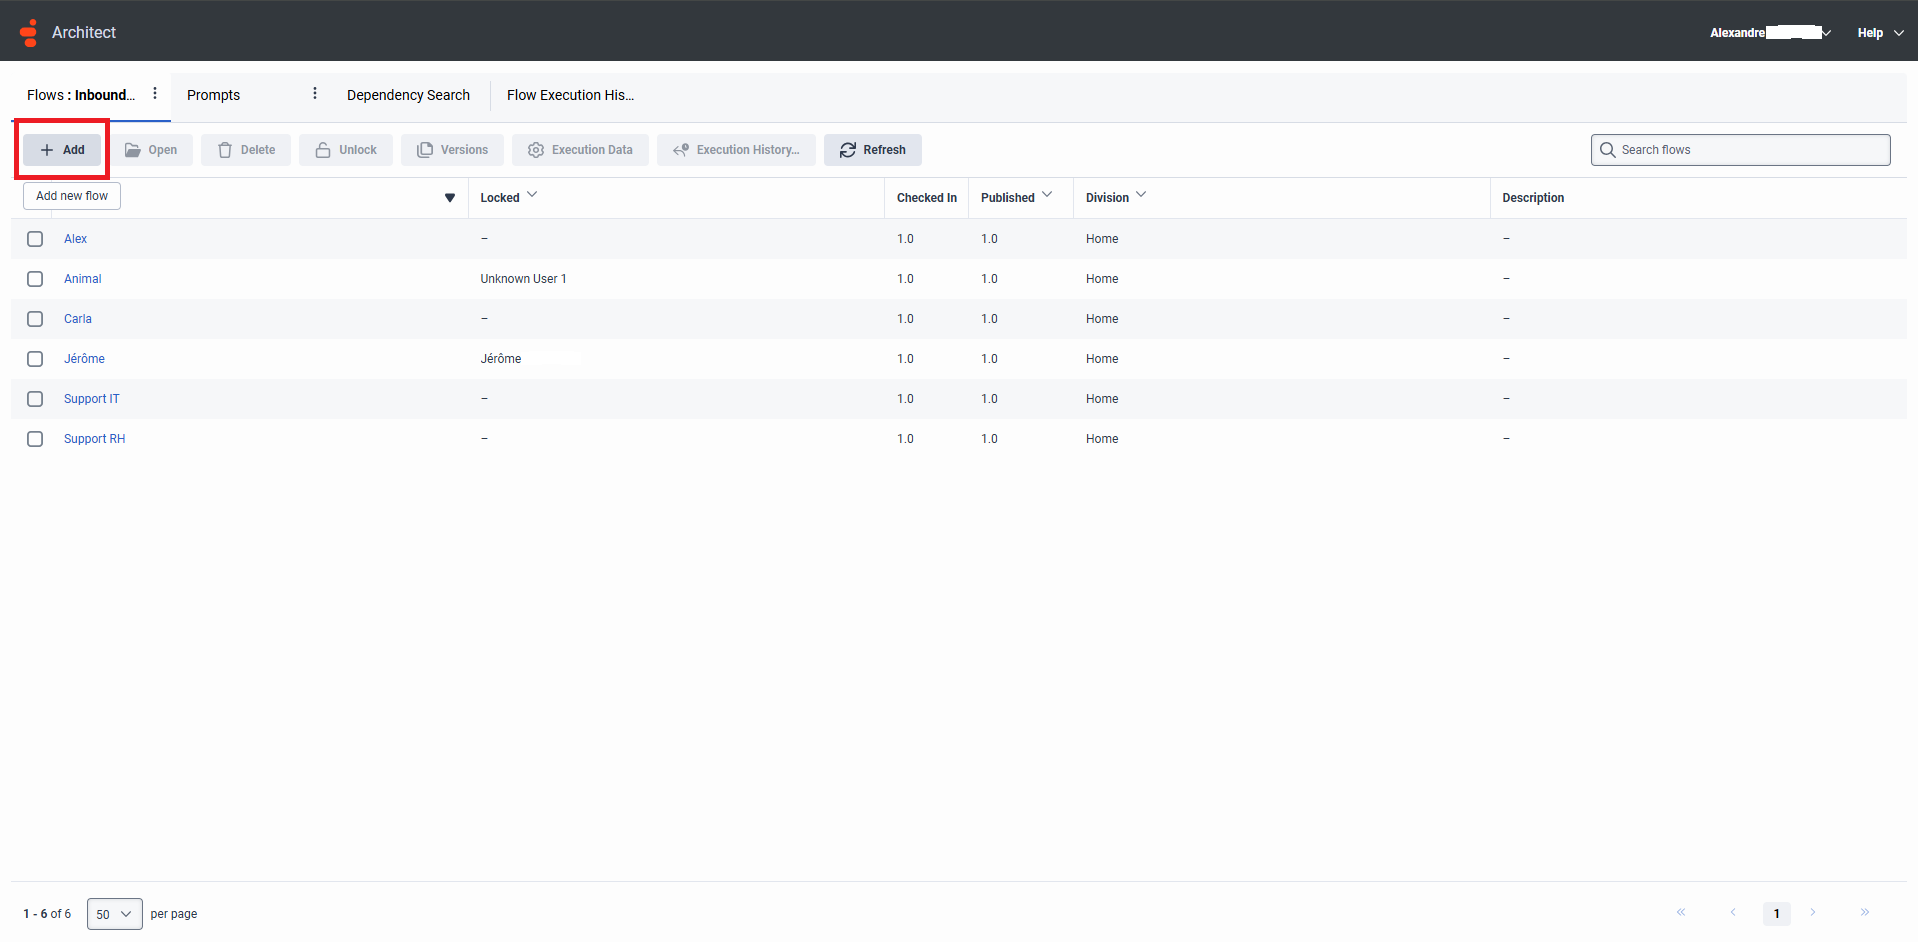Click the Add flow toolbar button

pos(62,150)
